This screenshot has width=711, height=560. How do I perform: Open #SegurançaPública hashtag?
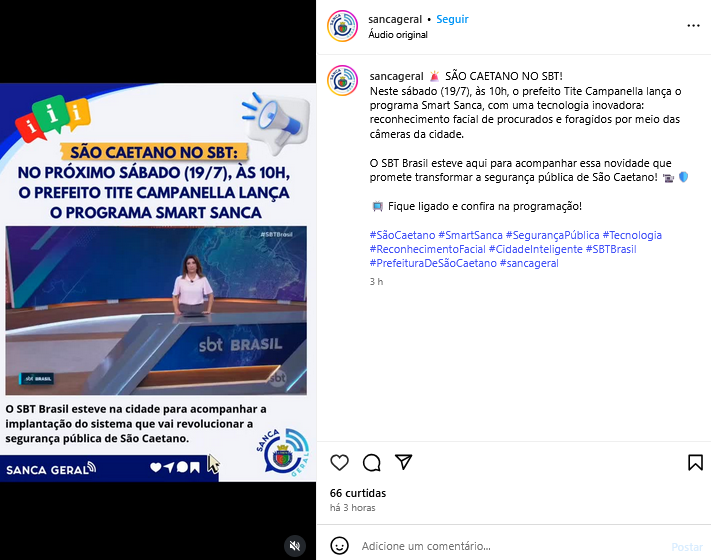click(x=552, y=235)
